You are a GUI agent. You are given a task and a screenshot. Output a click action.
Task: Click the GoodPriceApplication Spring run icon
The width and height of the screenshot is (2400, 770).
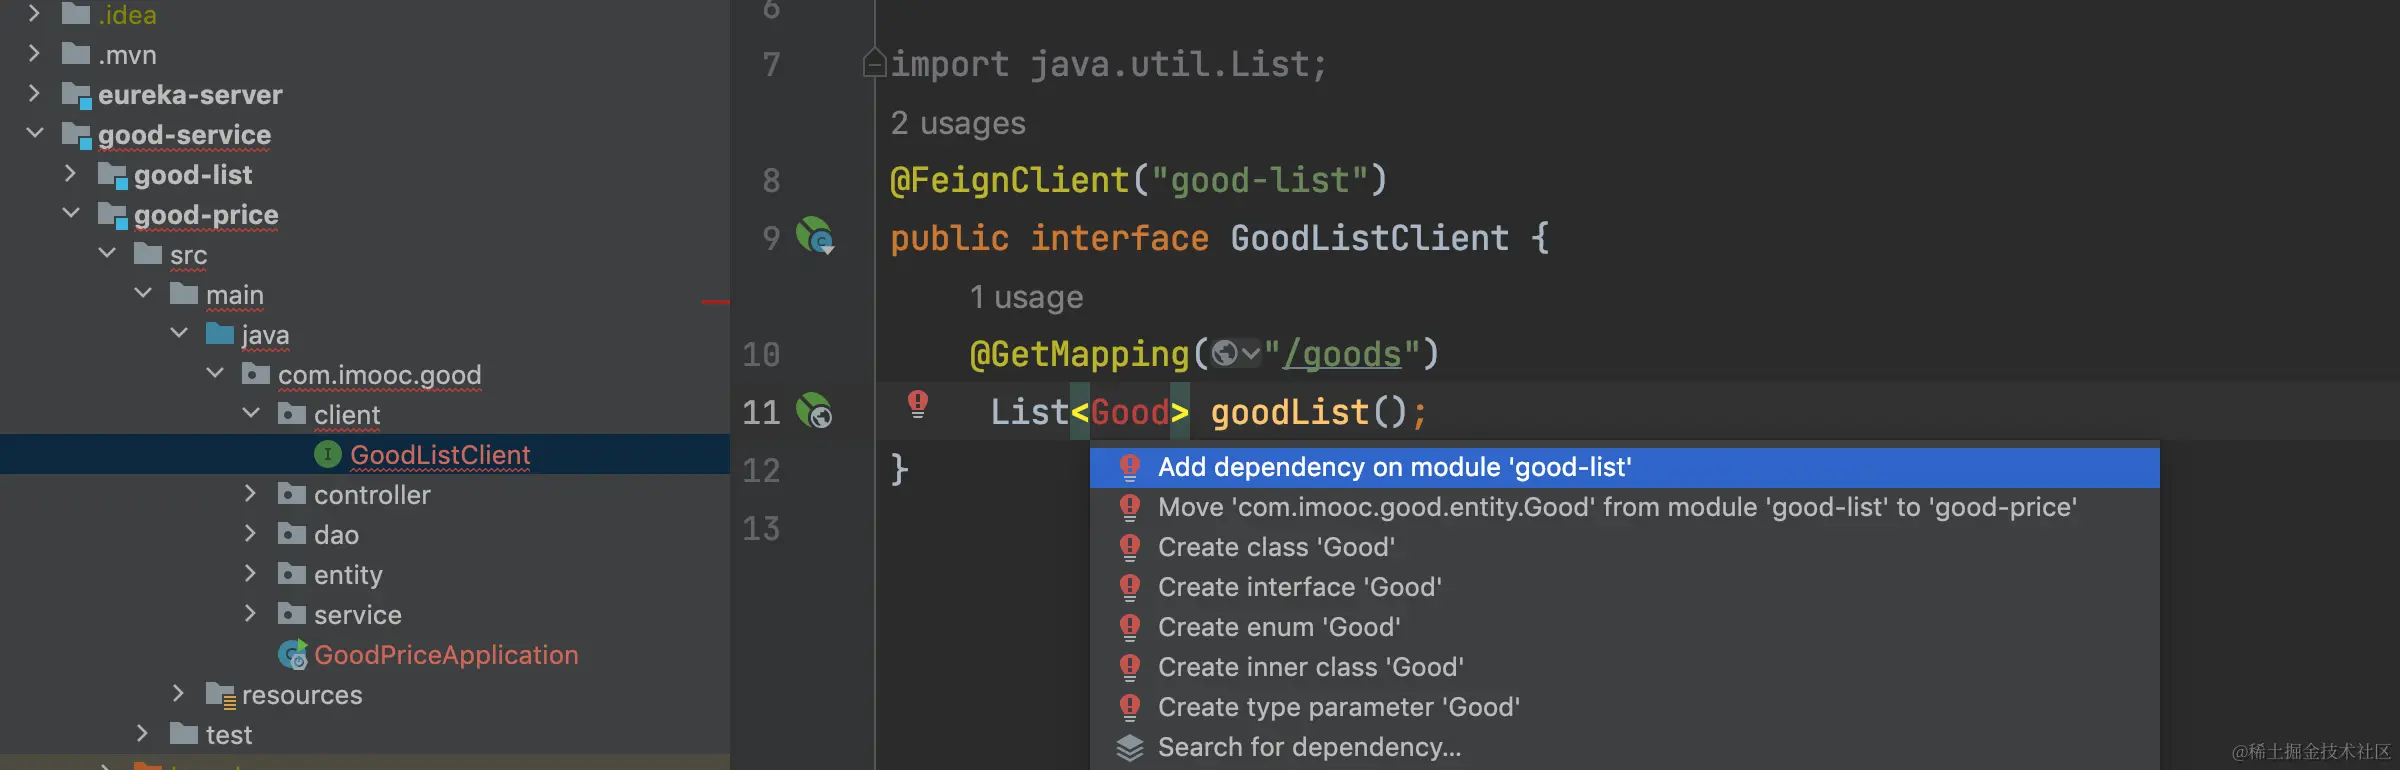[x=292, y=654]
